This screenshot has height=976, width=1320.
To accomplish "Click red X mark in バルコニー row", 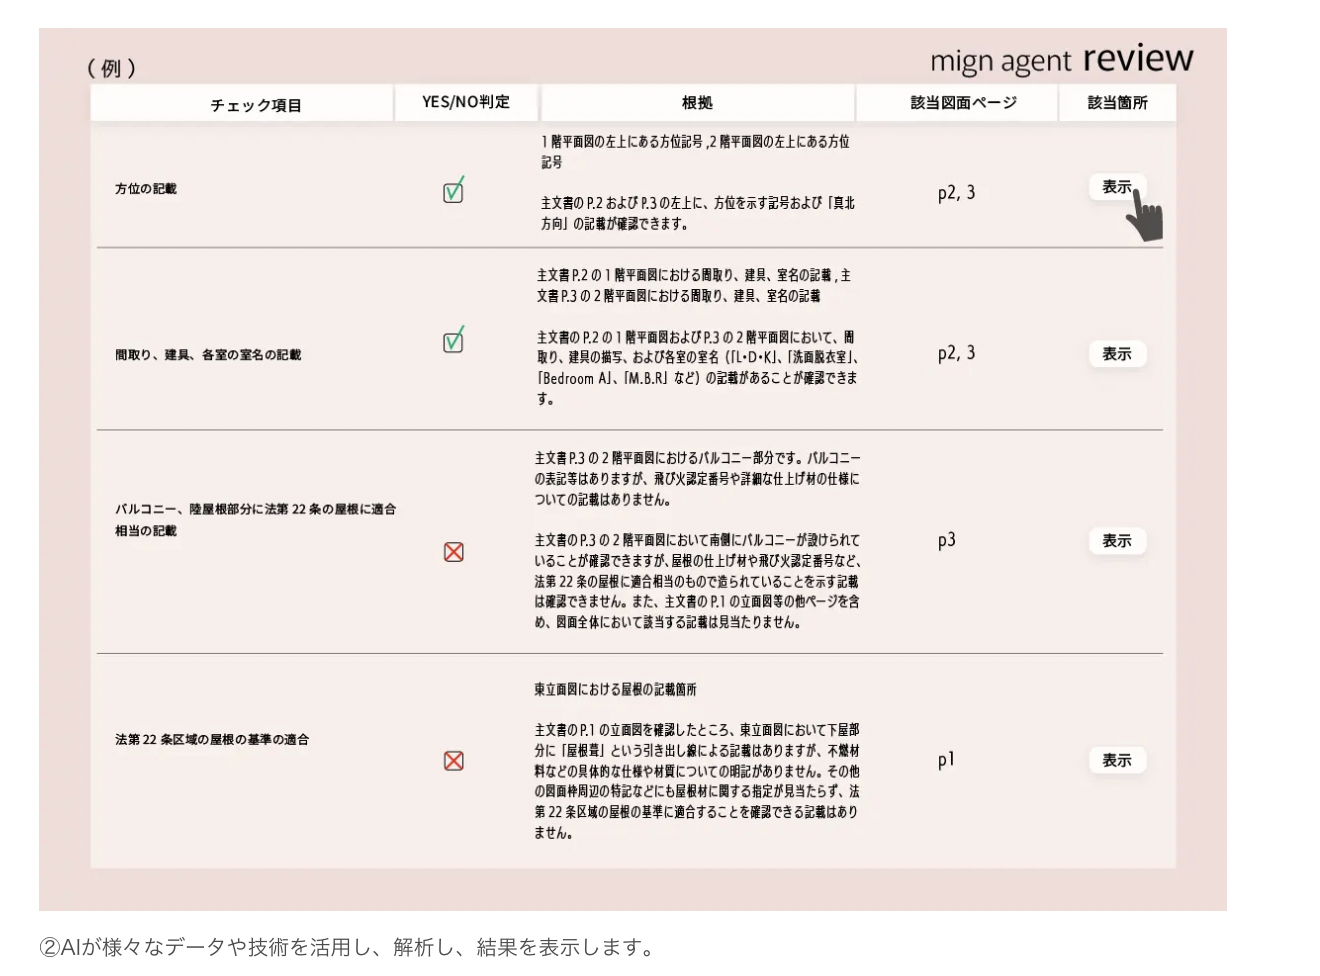I will tap(453, 552).
